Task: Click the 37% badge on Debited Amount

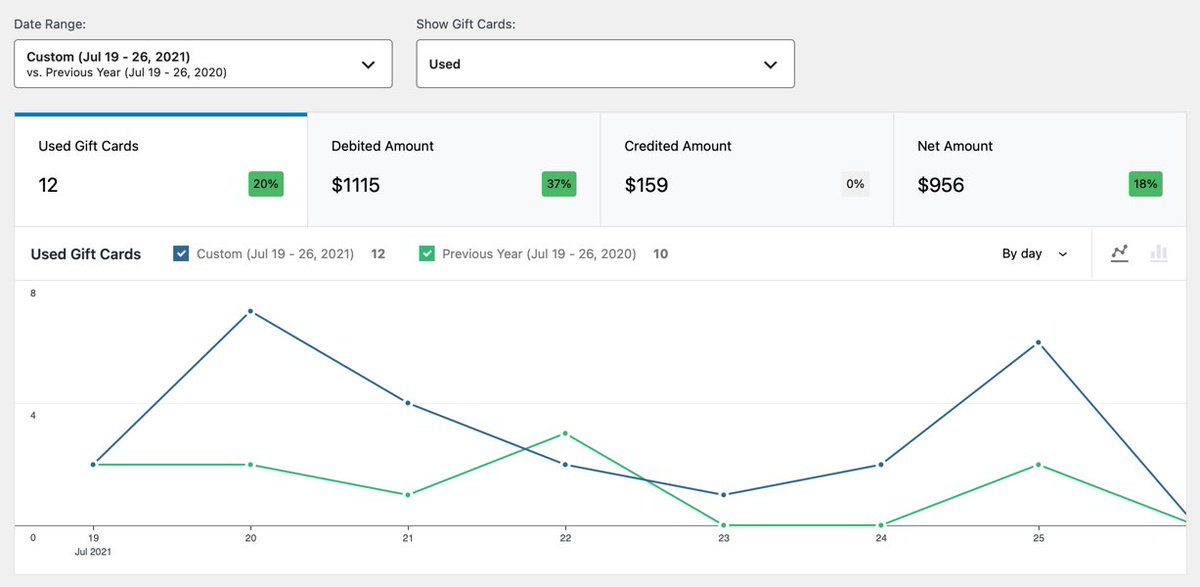Action: coord(559,184)
